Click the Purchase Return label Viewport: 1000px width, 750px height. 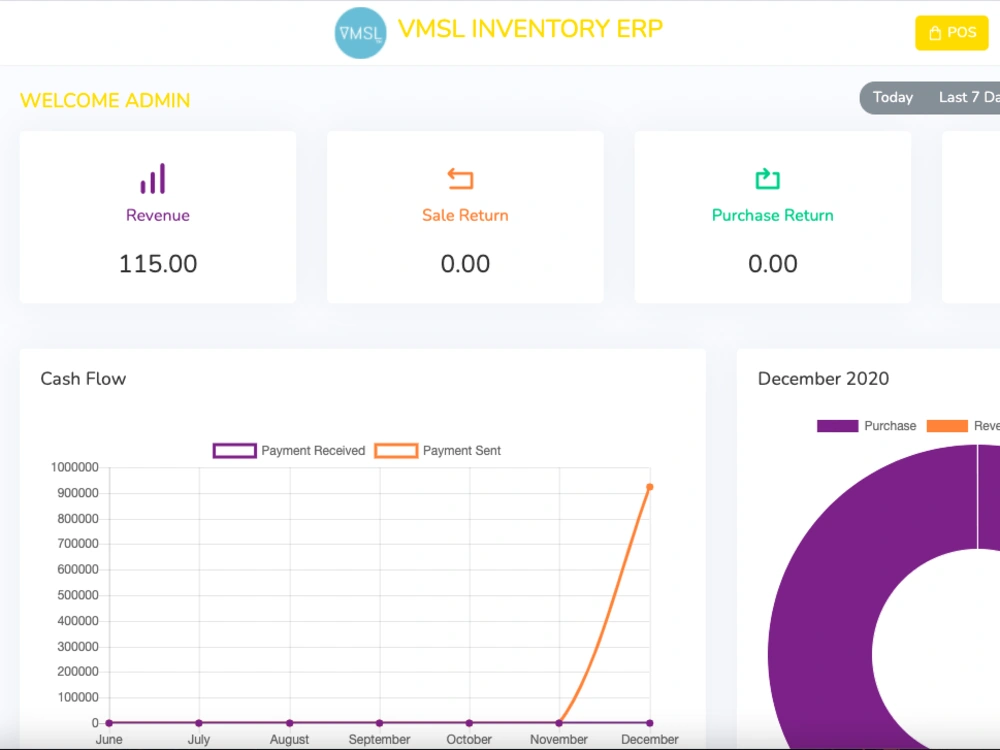tap(772, 216)
